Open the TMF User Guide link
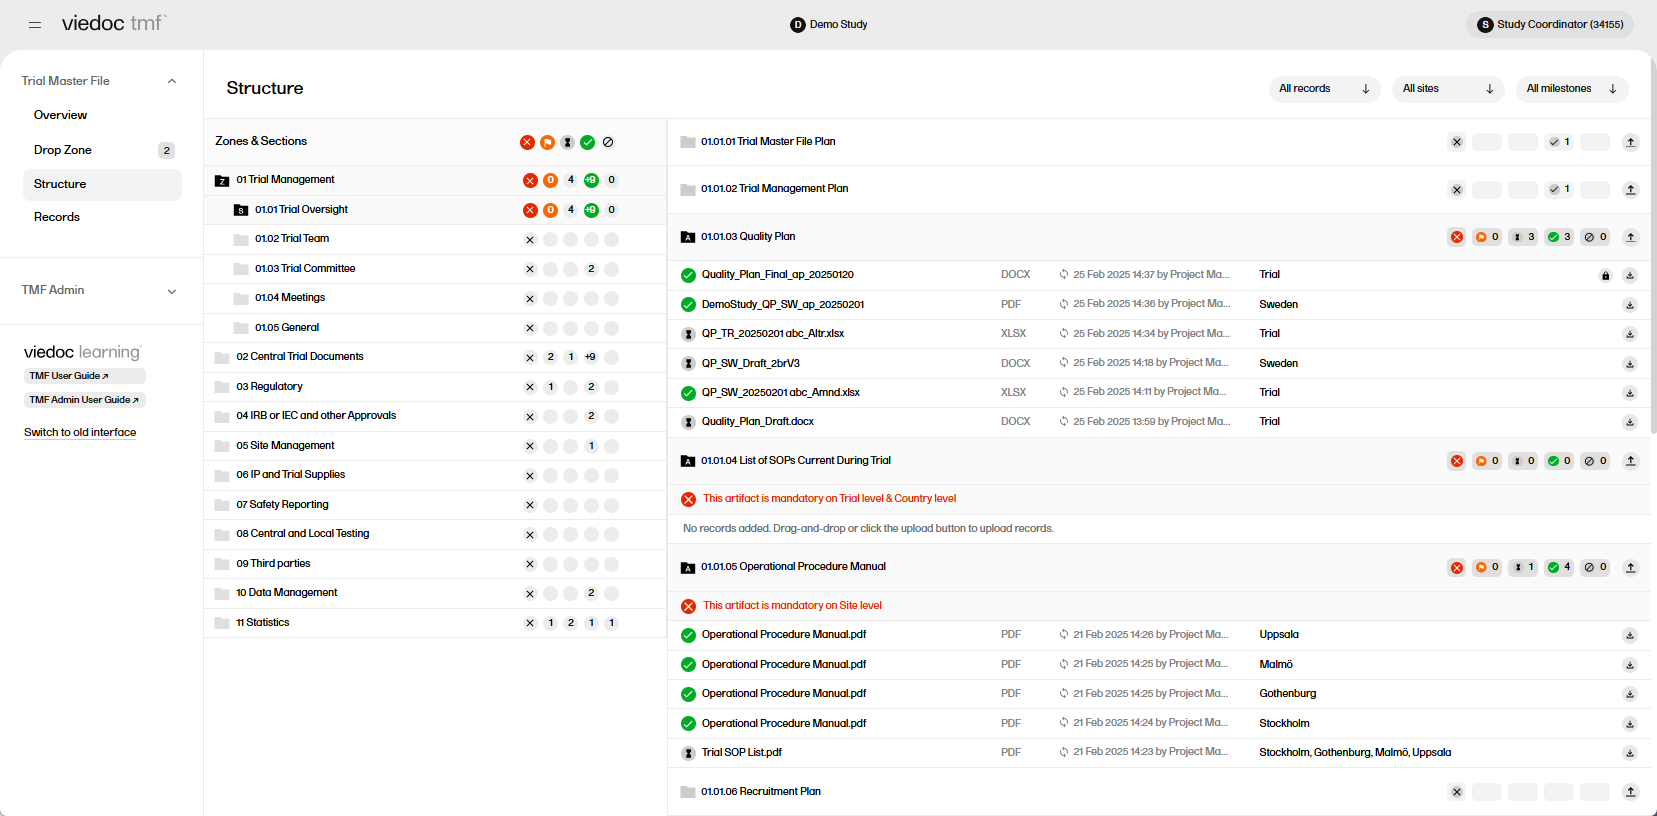The width and height of the screenshot is (1657, 816). coord(69,376)
